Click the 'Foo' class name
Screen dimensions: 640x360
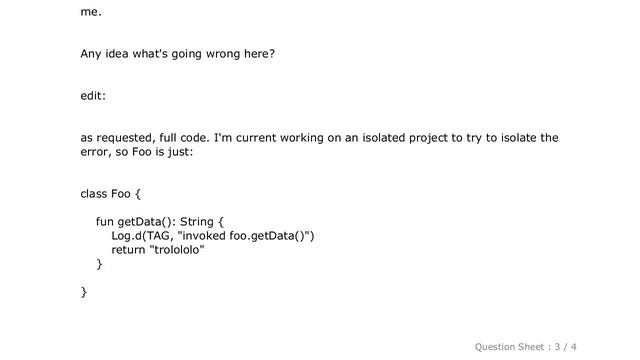pyautogui.click(x=121, y=194)
